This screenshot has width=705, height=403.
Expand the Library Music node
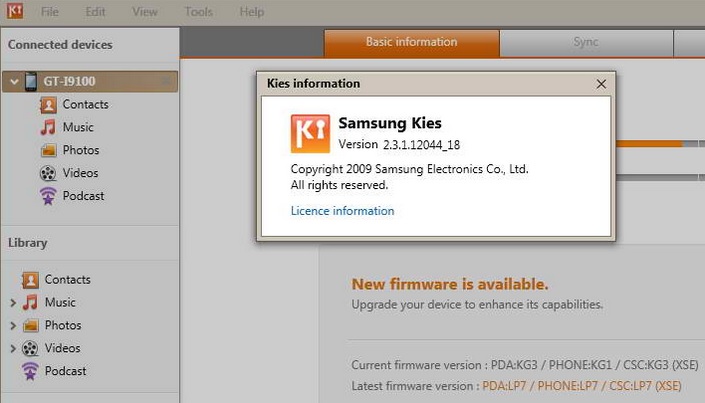[13, 303]
